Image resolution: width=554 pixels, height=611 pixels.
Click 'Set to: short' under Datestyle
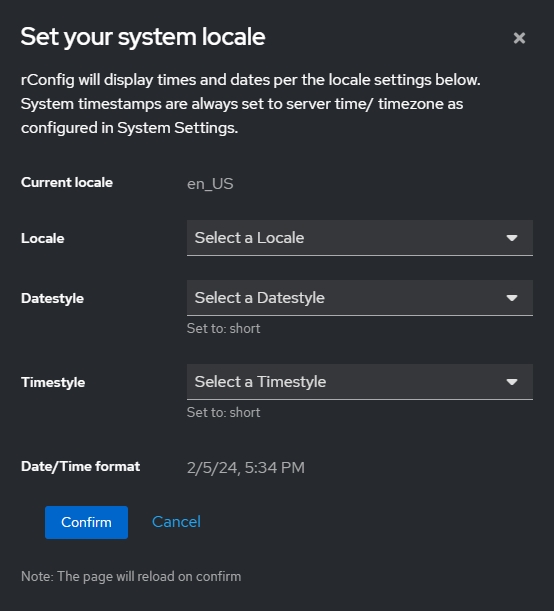click(x=223, y=328)
